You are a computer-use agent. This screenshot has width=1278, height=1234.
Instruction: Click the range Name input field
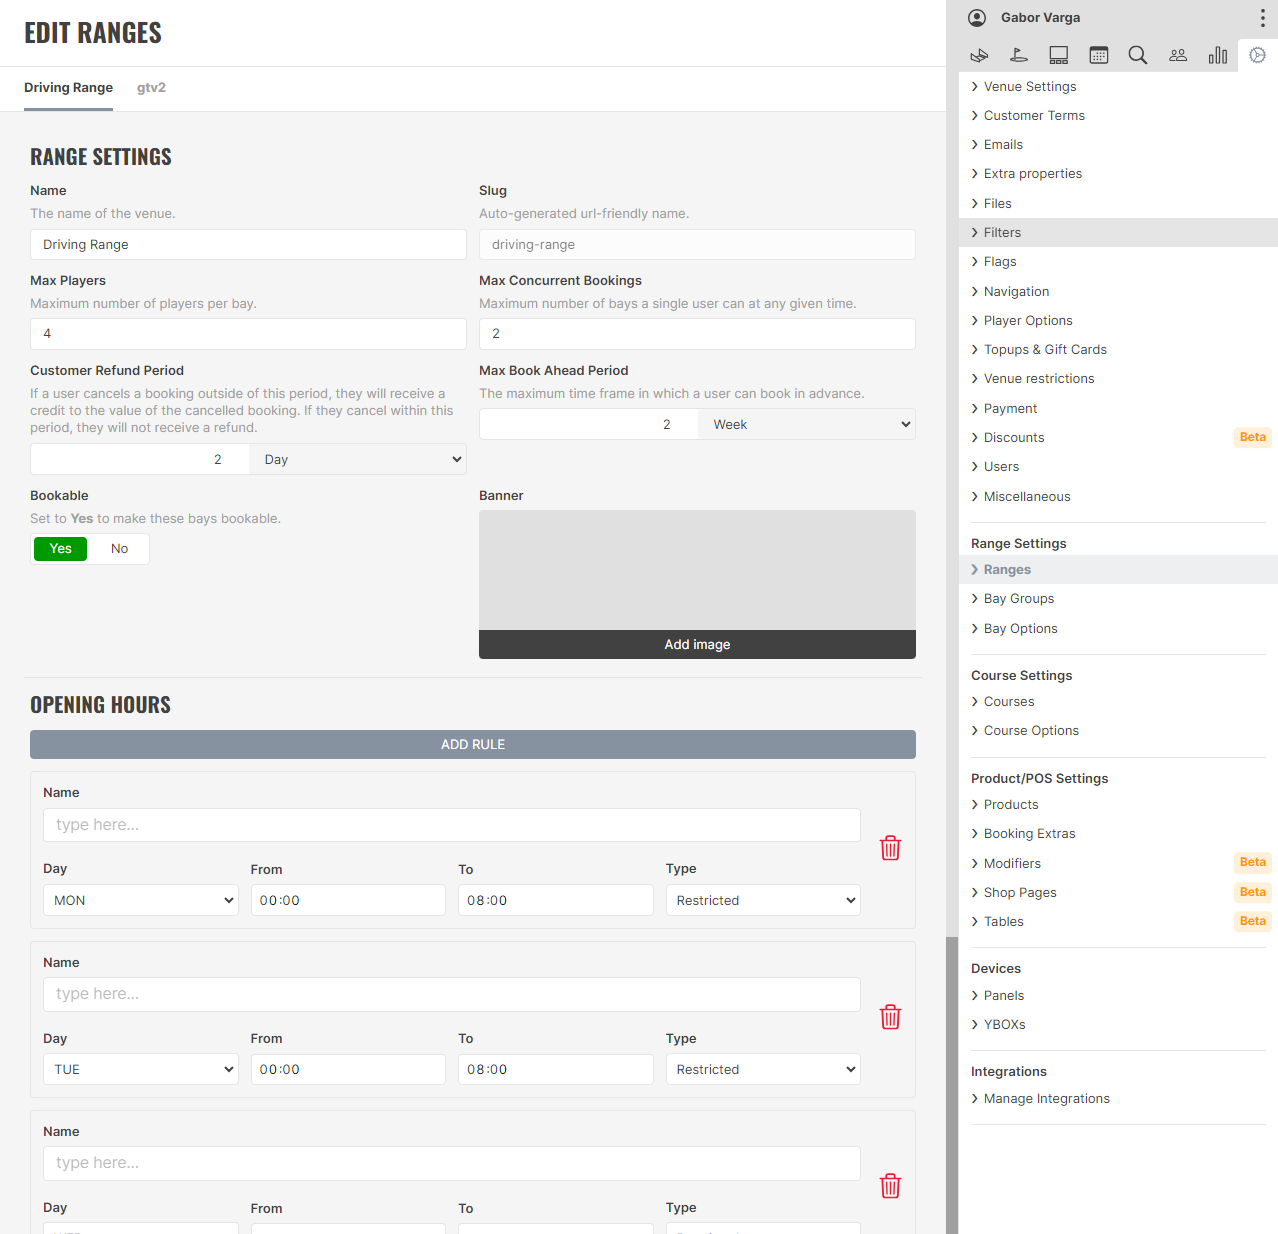pyautogui.click(x=248, y=245)
